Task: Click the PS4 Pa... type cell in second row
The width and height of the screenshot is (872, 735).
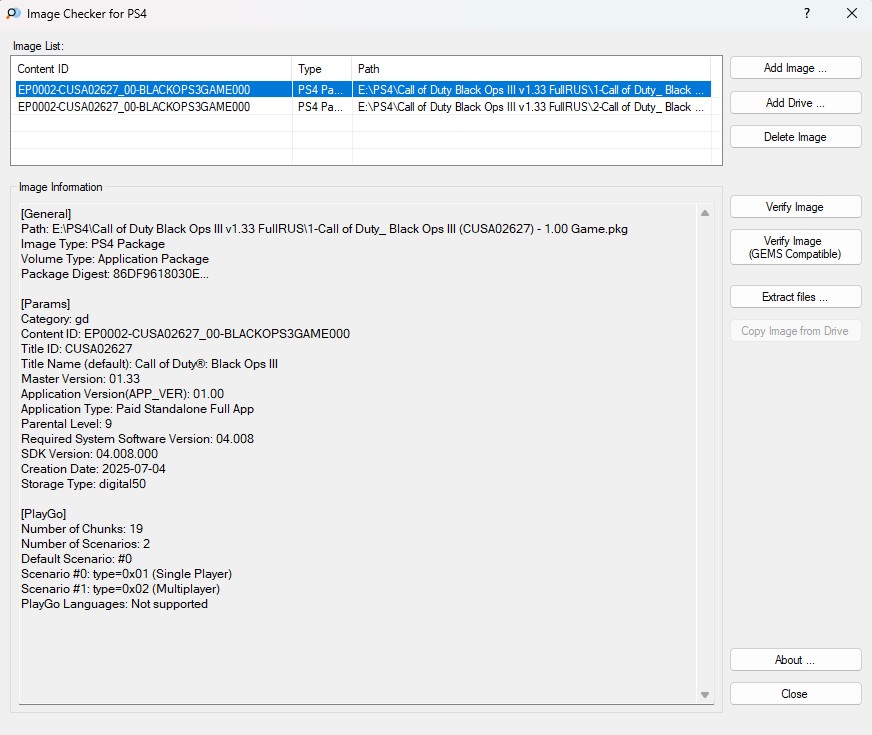Action: point(320,107)
